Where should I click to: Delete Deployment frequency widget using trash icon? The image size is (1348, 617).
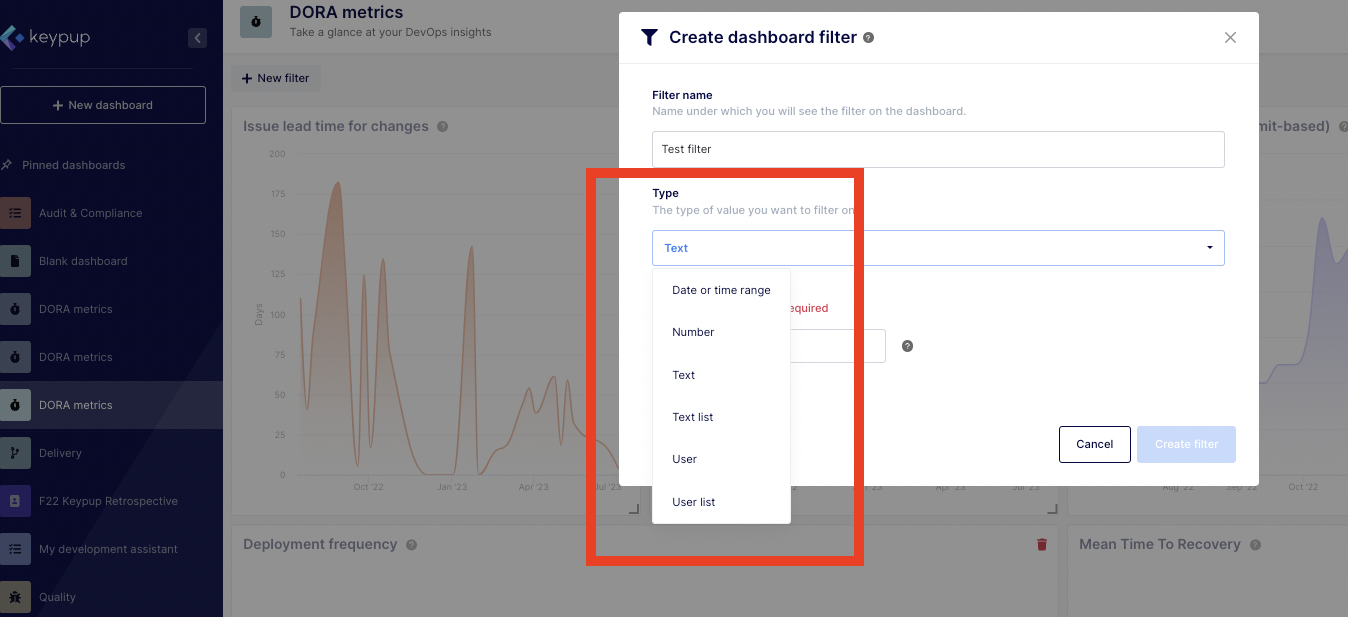[x=1041, y=544]
